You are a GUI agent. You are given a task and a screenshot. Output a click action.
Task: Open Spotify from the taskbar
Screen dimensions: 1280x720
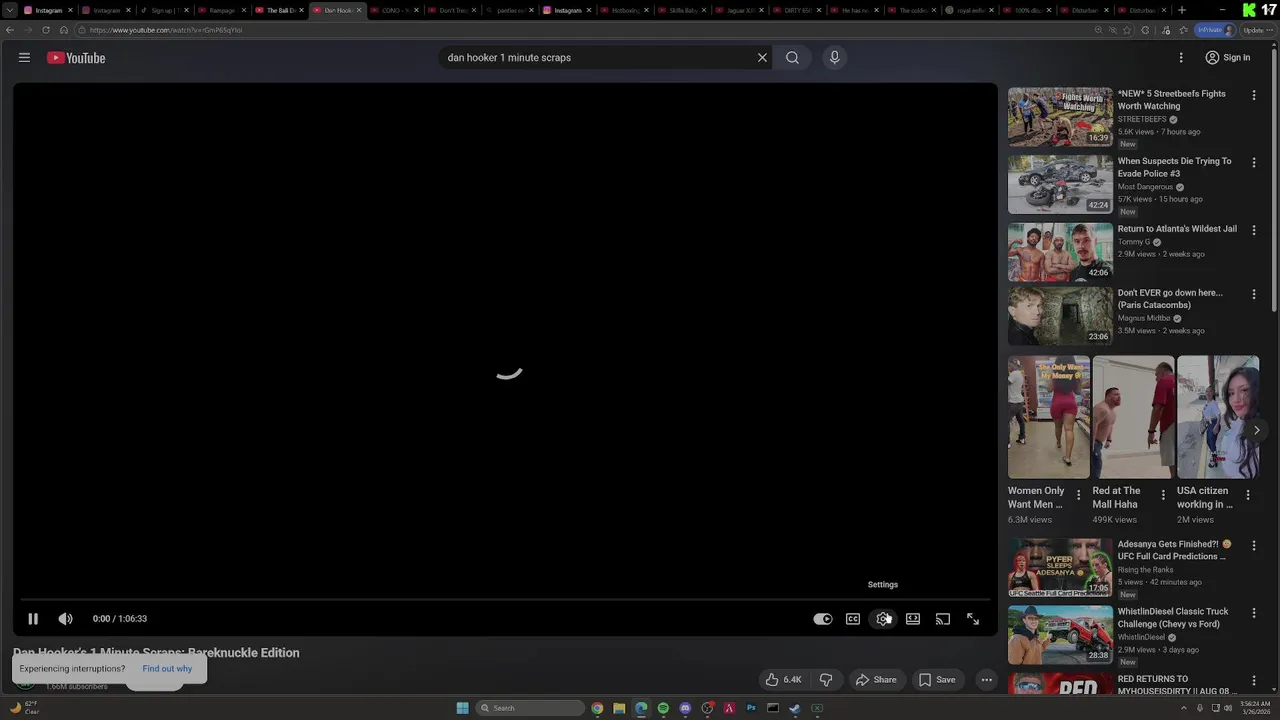pos(663,708)
